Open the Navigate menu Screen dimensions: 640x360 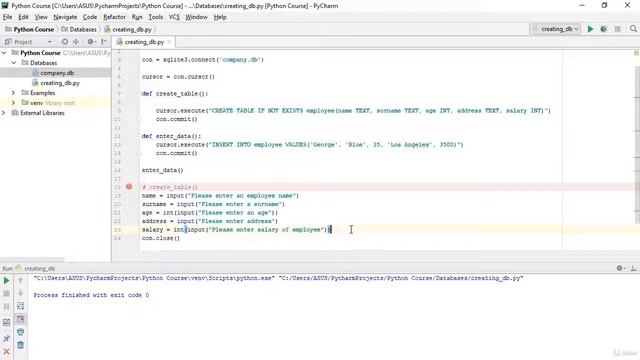pyautogui.click(x=65, y=17)
